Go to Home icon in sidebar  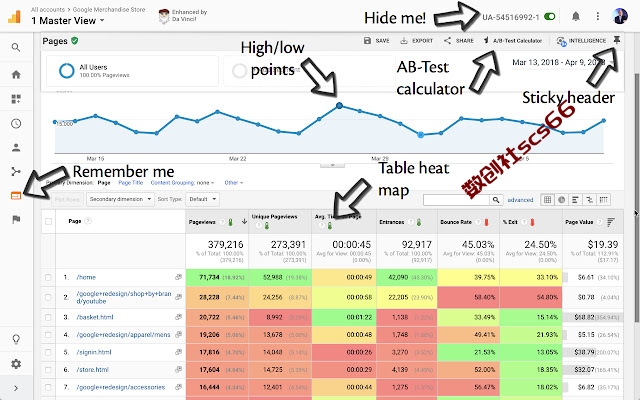(x=16, y=75)
